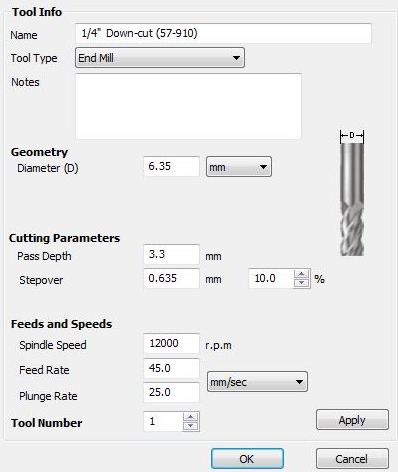Open the mm/sec feed units dropdown
The height and width of the screenshot is (472, 398).
pyautogui.click(x=257, y=382)
